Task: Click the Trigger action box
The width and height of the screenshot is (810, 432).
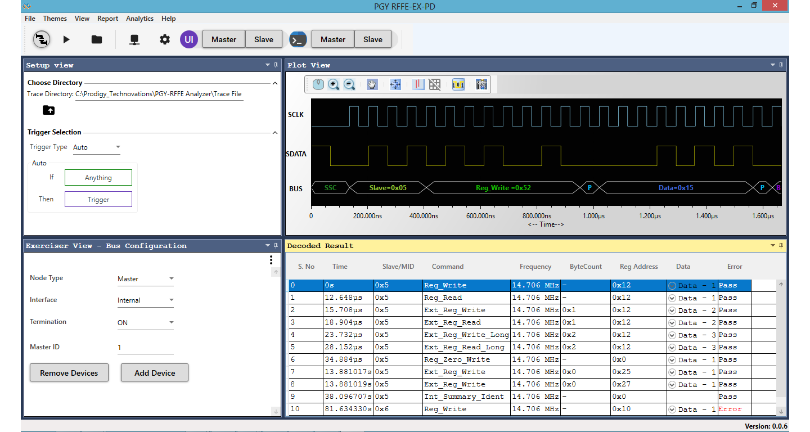Action: pos(98,199)
